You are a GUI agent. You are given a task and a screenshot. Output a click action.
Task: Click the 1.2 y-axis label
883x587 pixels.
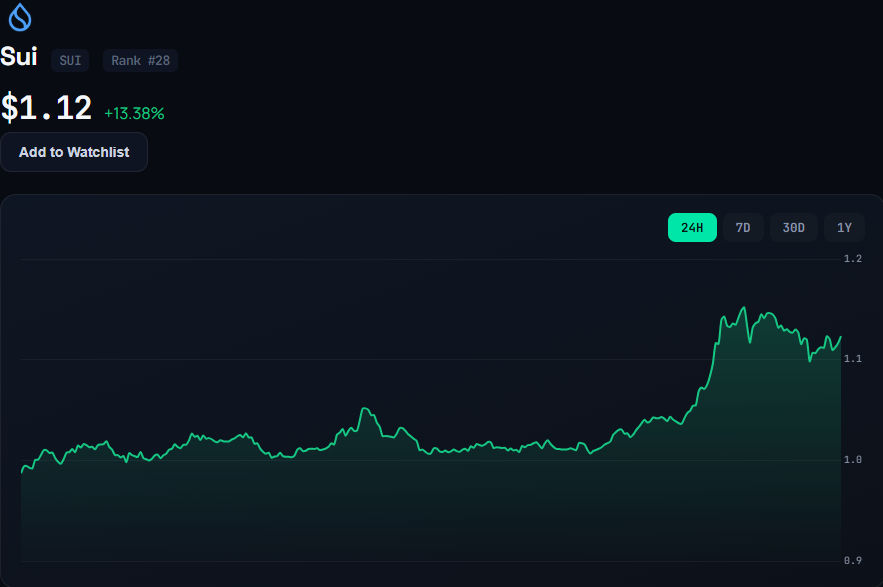pos(853,259)
